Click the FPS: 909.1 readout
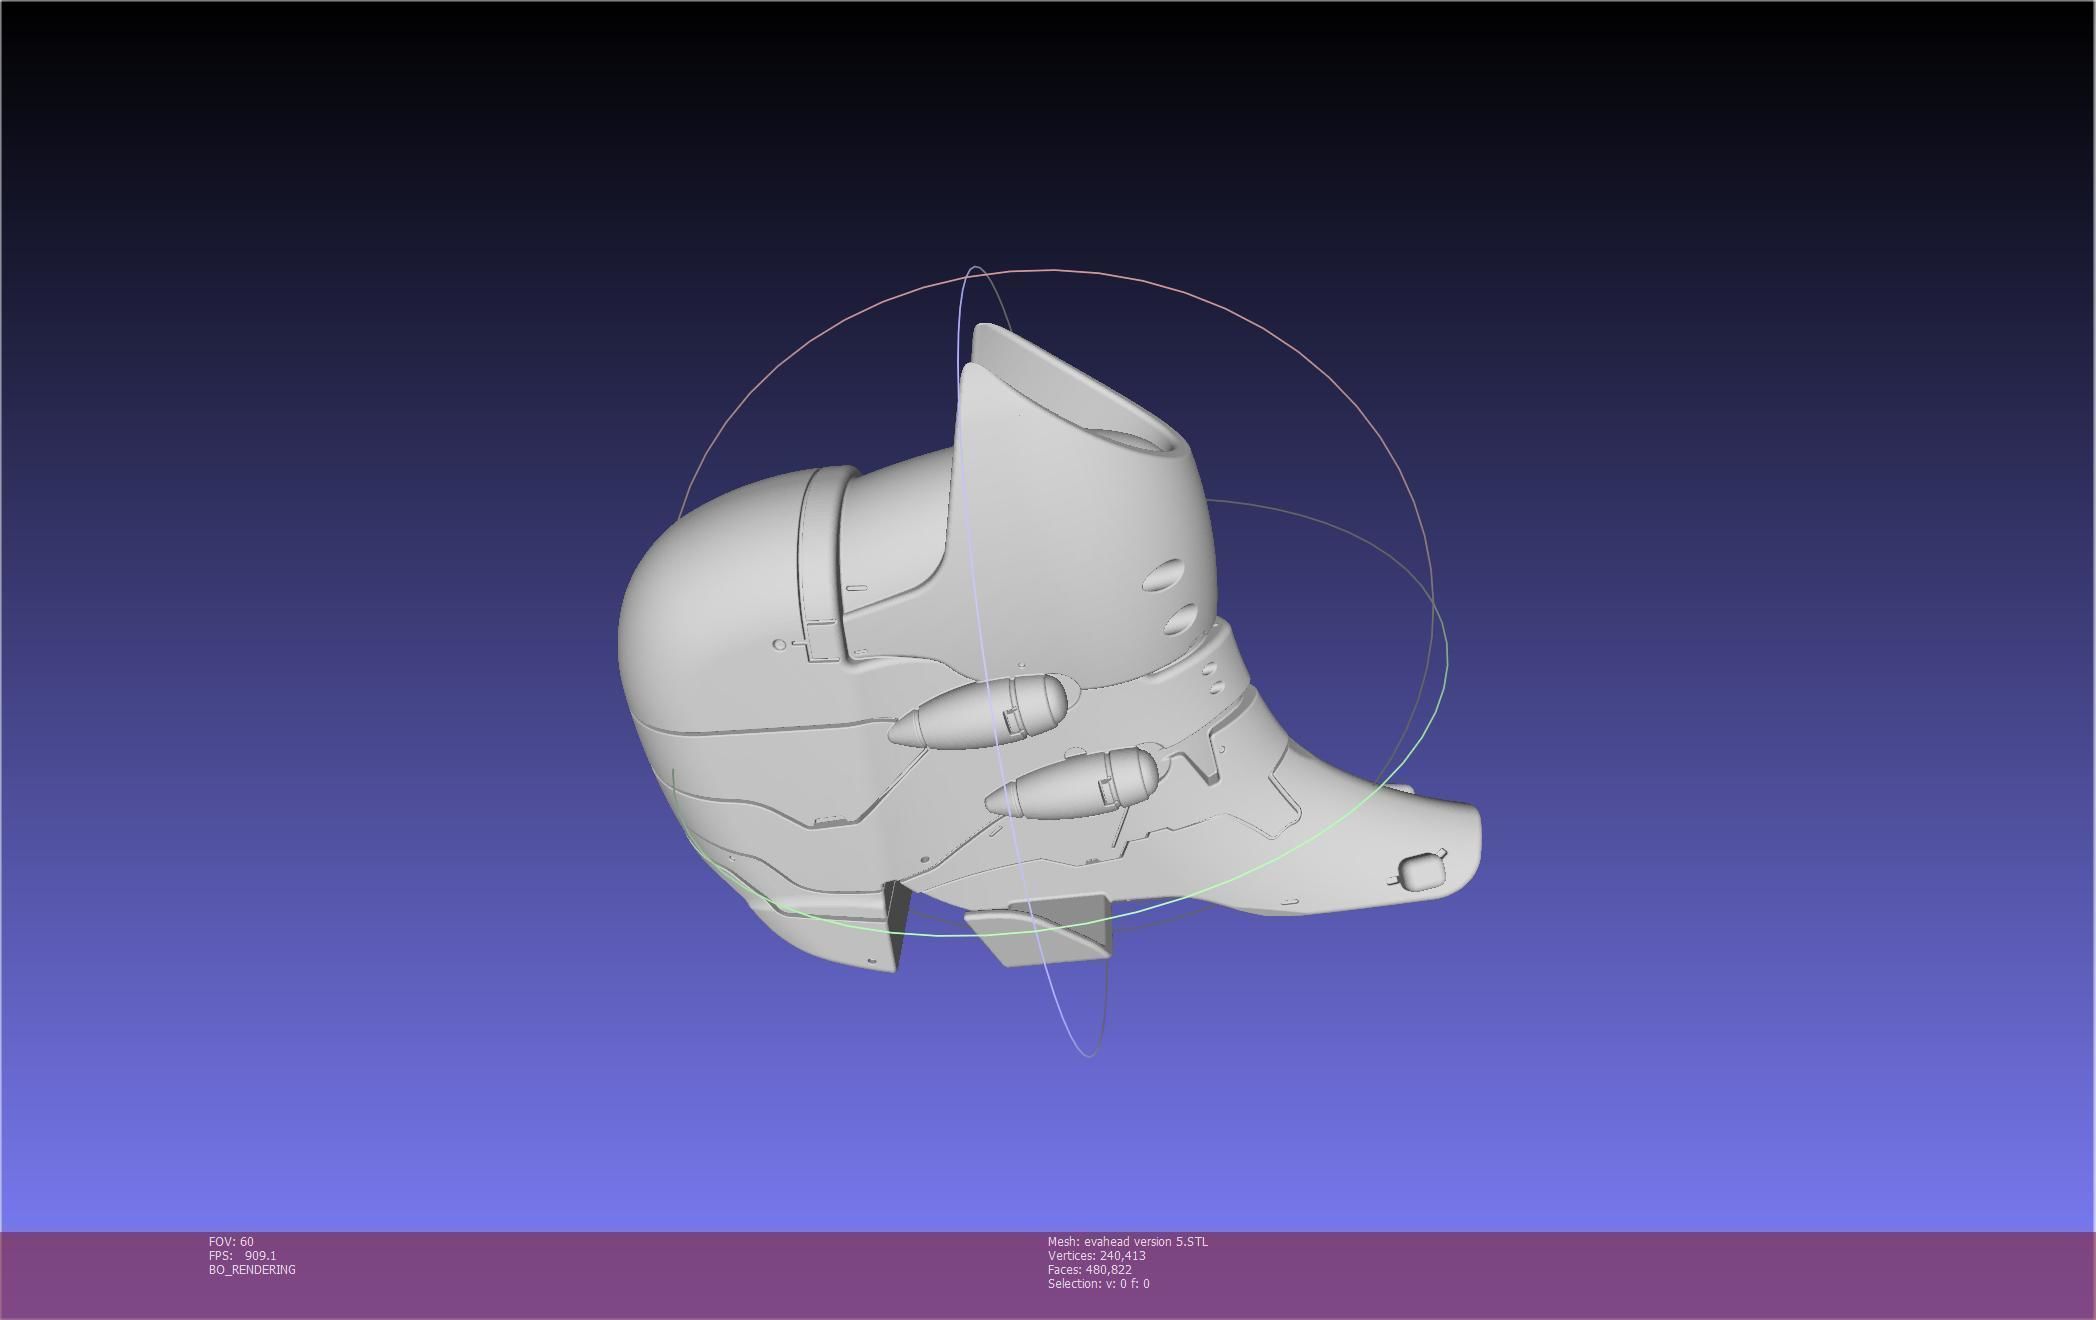The image size is (2096, 1320). (242, 1255)
